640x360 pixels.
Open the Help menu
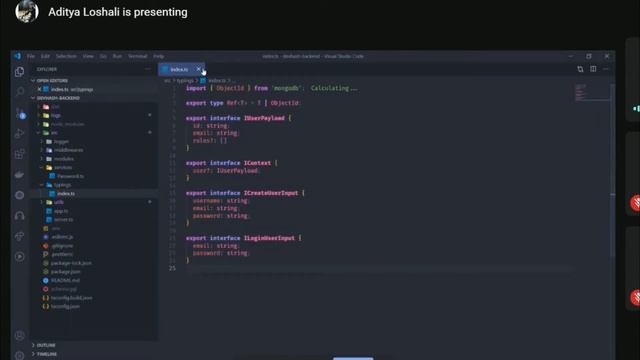[x=159, y=56]
